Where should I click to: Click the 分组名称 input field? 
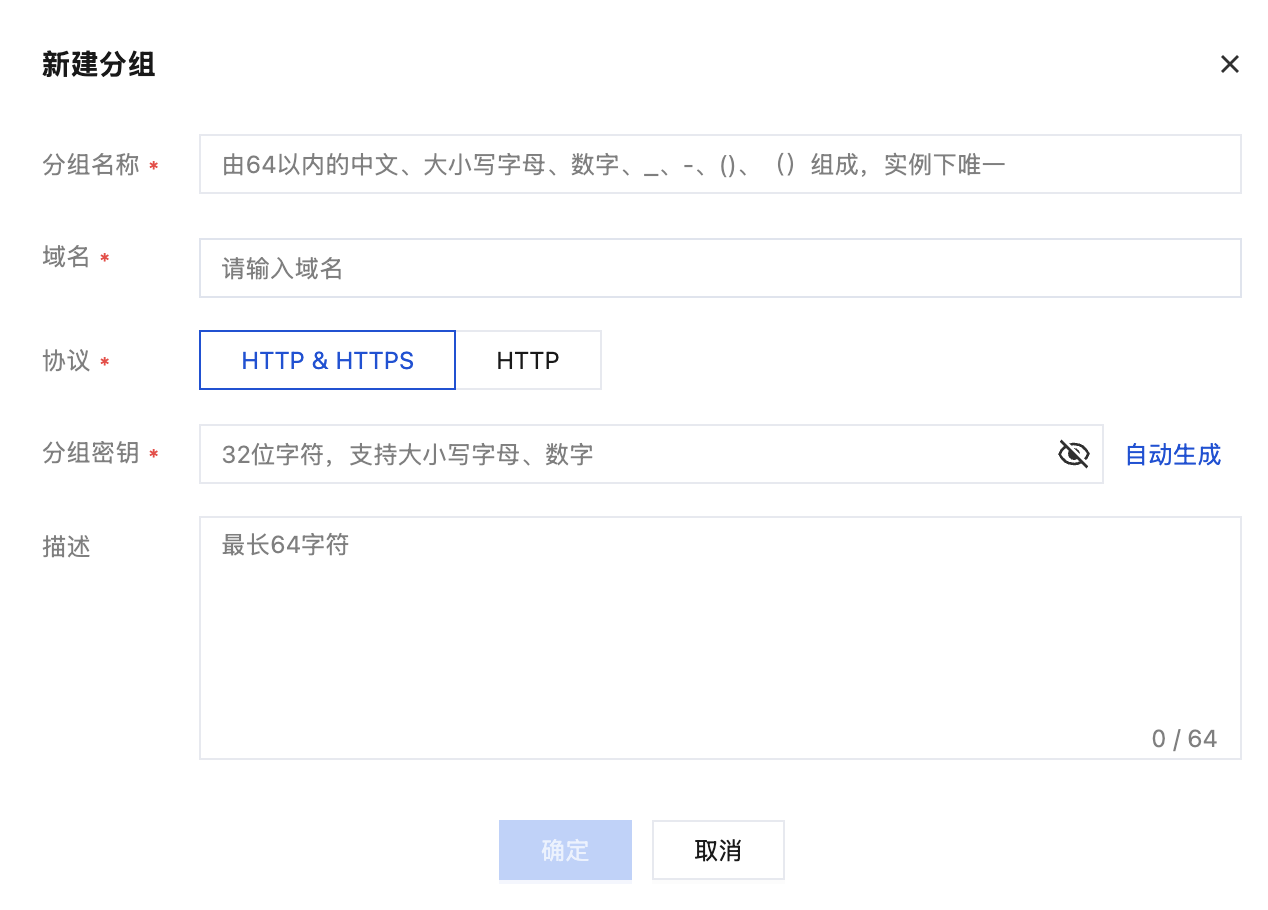point(720,164)
